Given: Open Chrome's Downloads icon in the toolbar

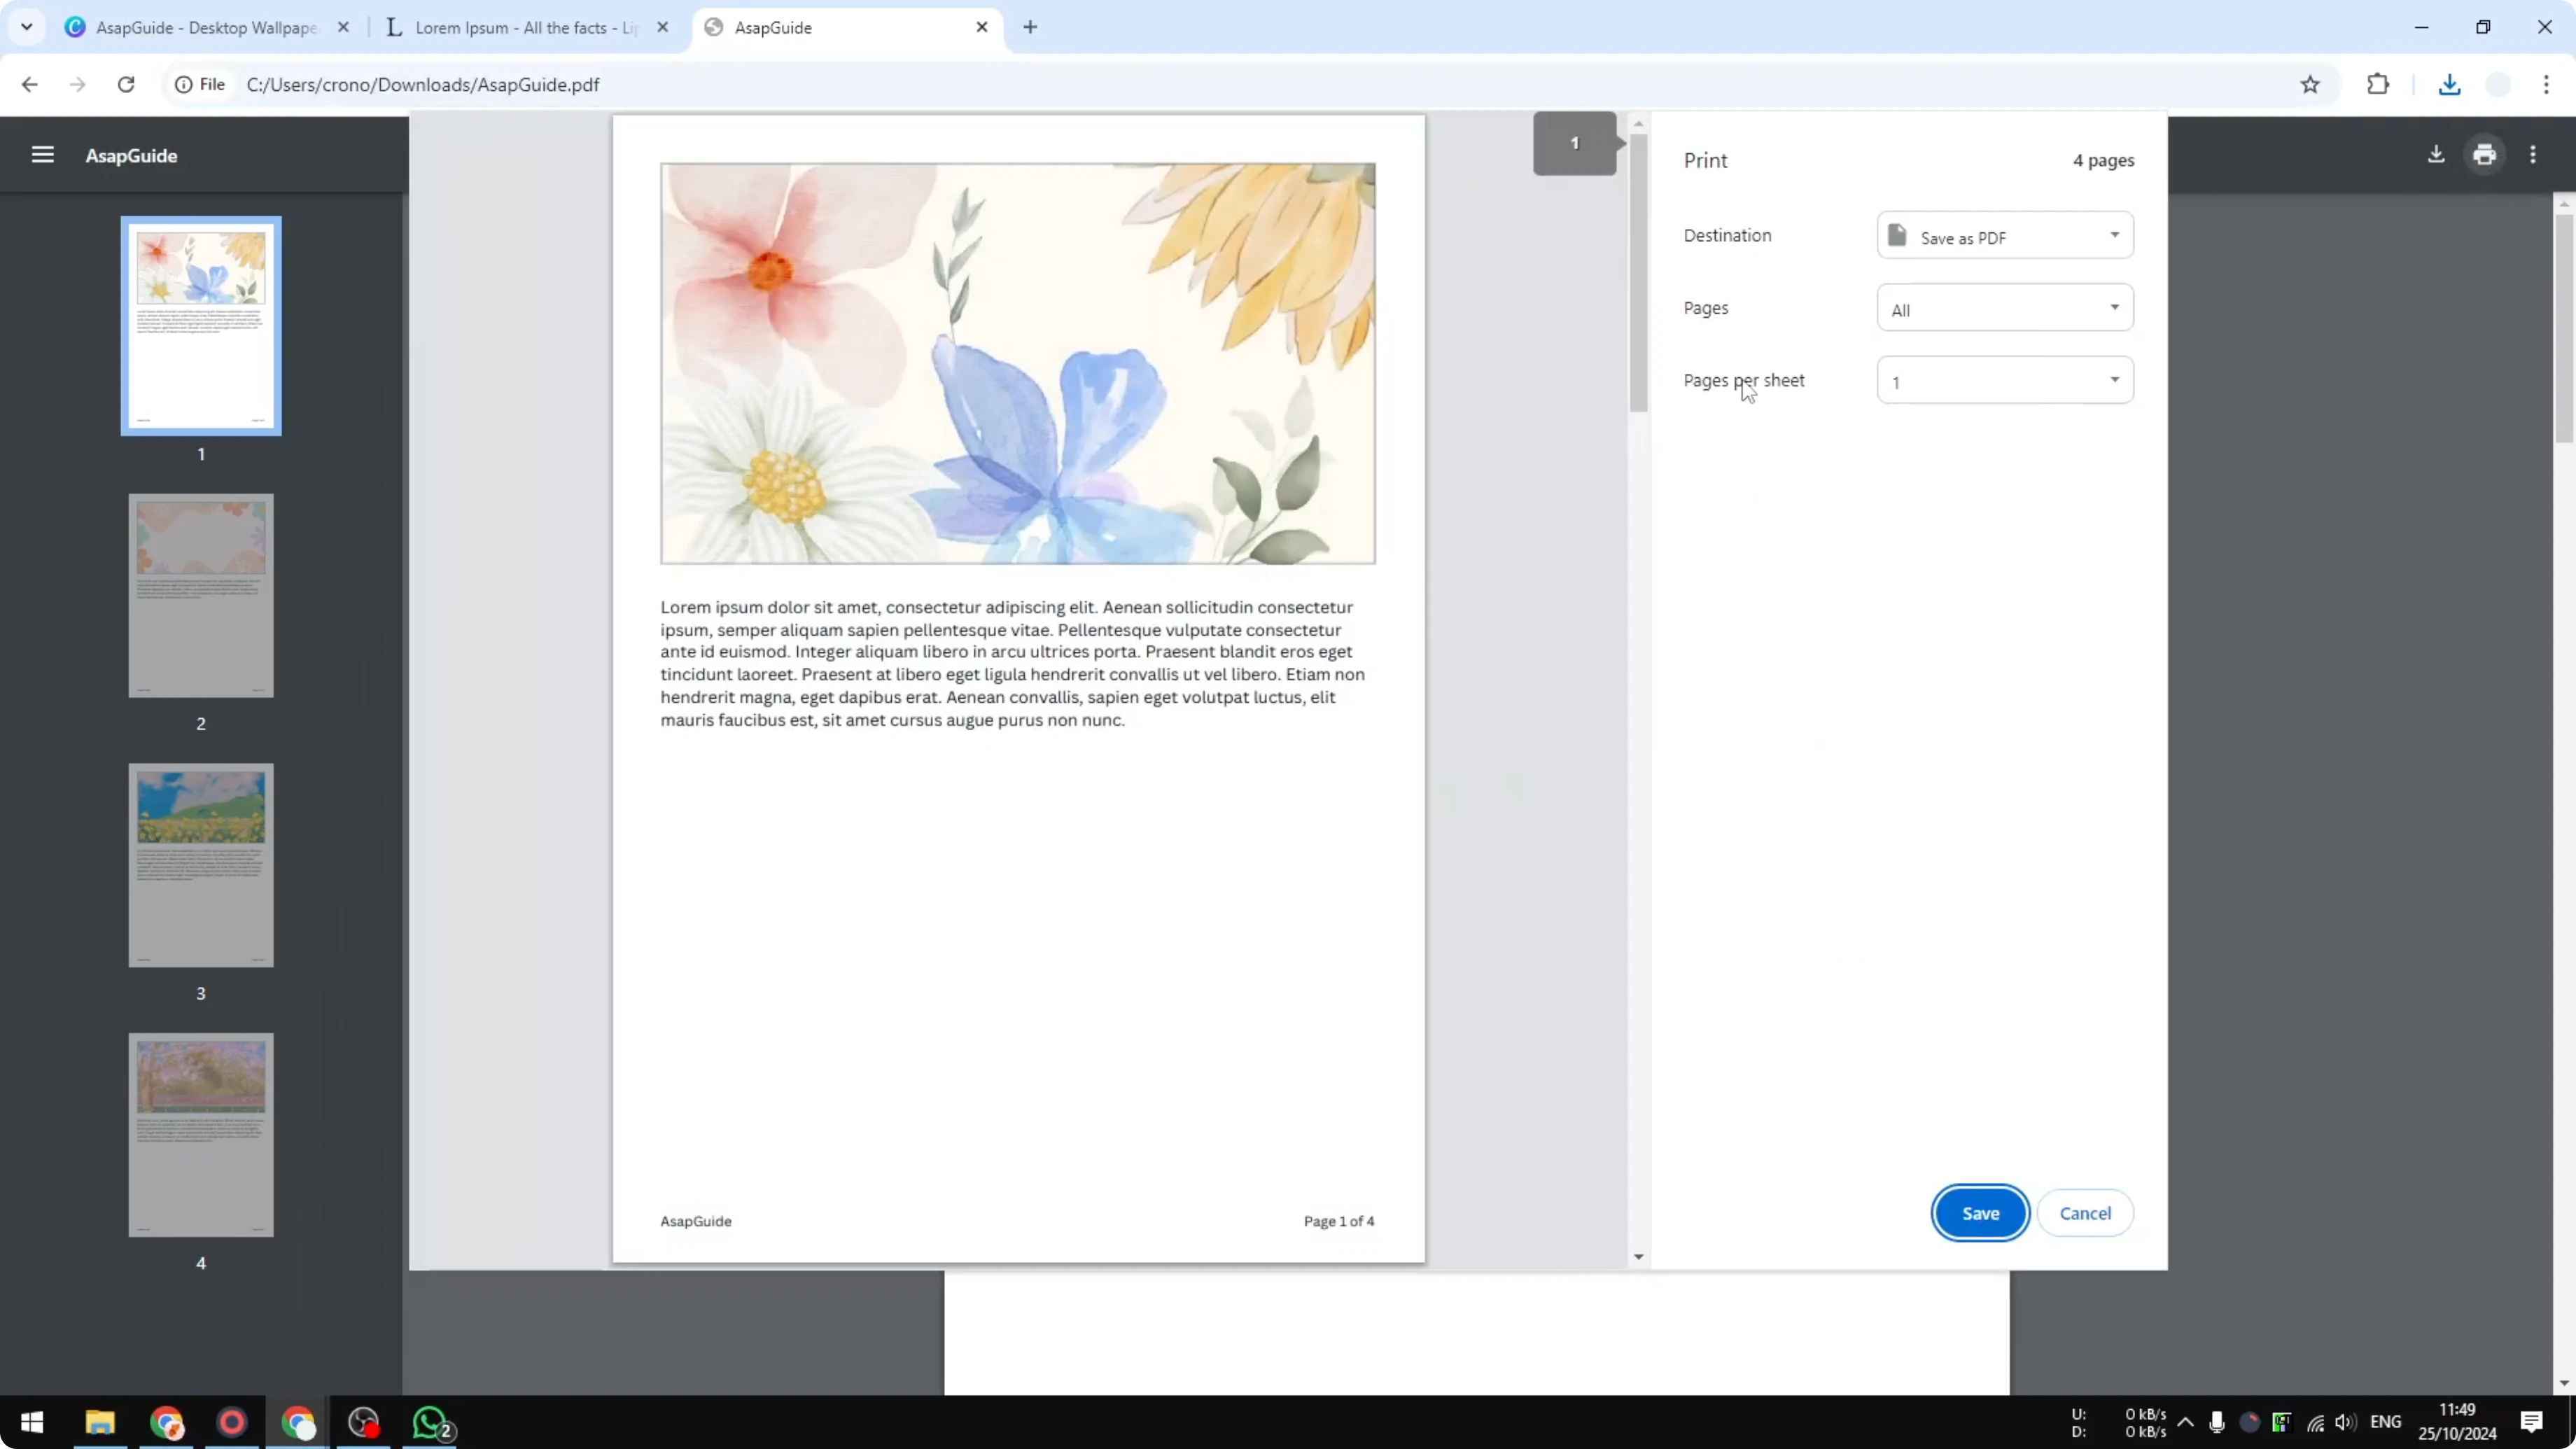Looking at the screenshot, I should tap(2449, 84).
